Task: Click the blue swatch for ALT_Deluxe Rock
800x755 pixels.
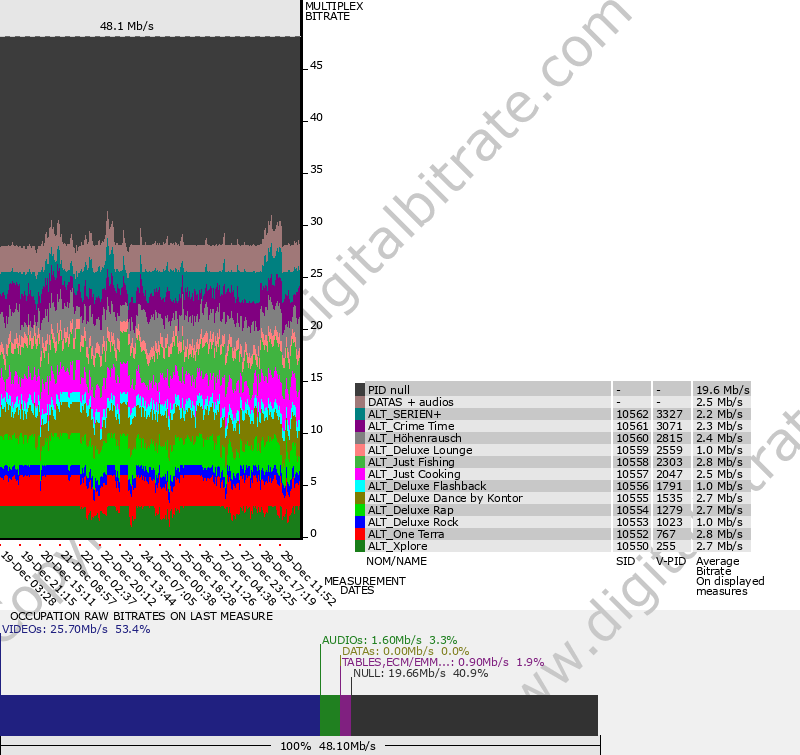Action: pos(358,522)
